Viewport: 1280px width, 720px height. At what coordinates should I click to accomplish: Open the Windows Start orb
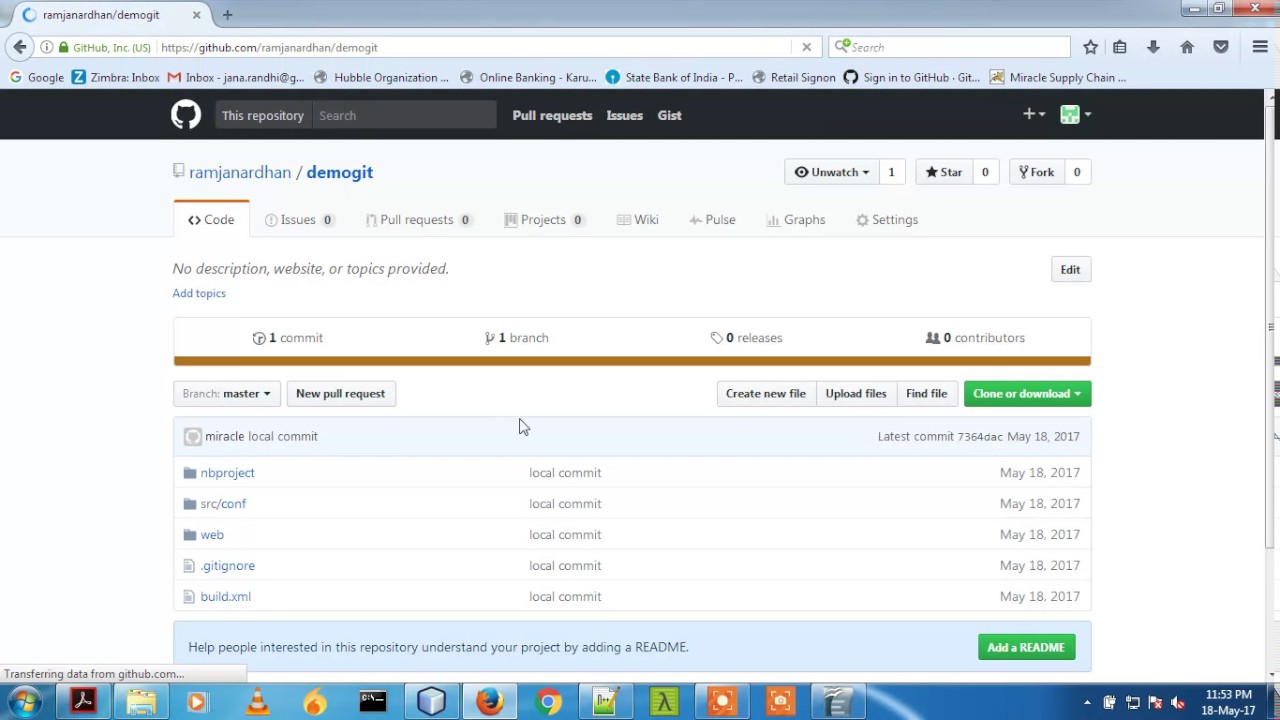(x=24, y=702)
